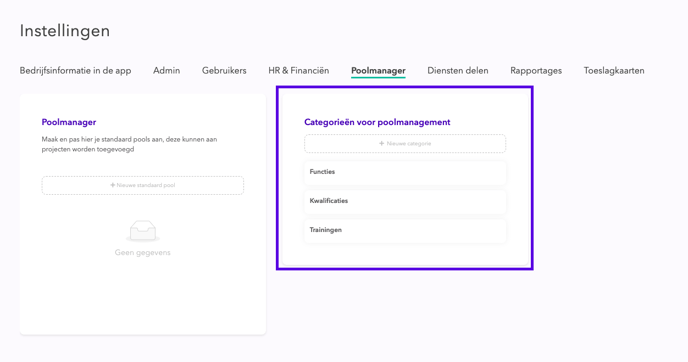Add a Nieuwe categorie
688x362 pixels.
tap(405, 143)
